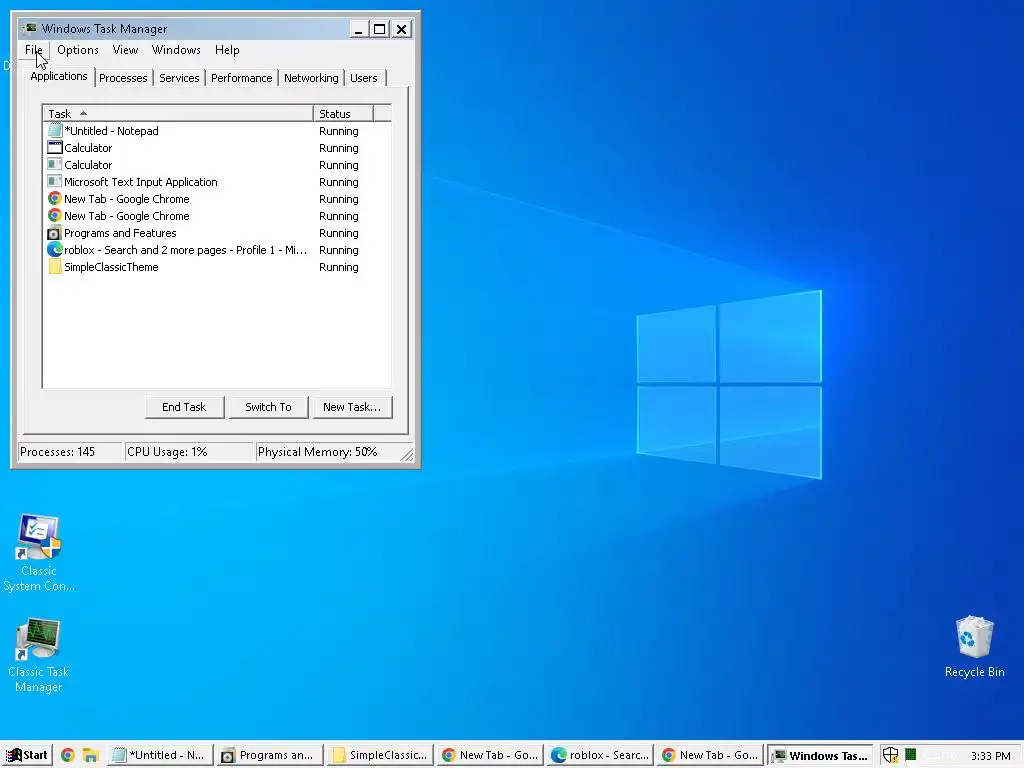Click the End Task button
This screenshot has width=1024, height=768.
point(184,407)
